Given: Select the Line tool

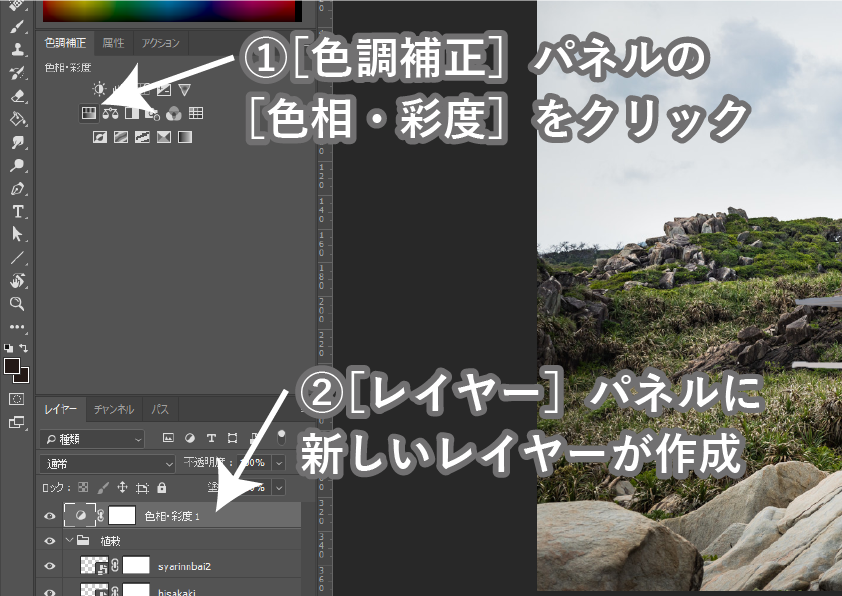Looking at the screenshot, I should pos(17,258).
